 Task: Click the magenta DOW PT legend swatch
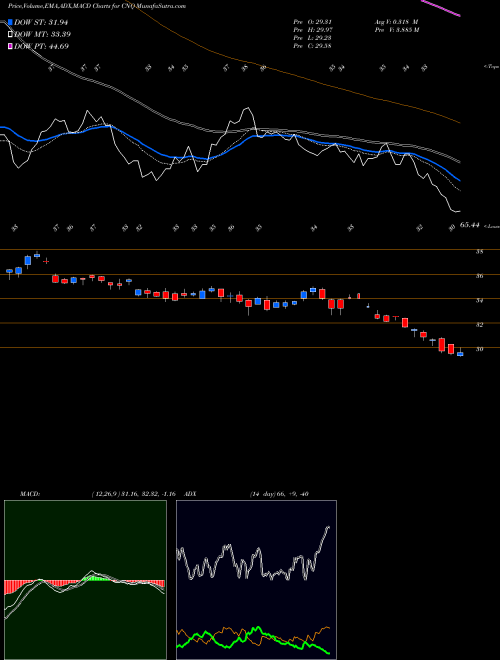click(10, 46)
